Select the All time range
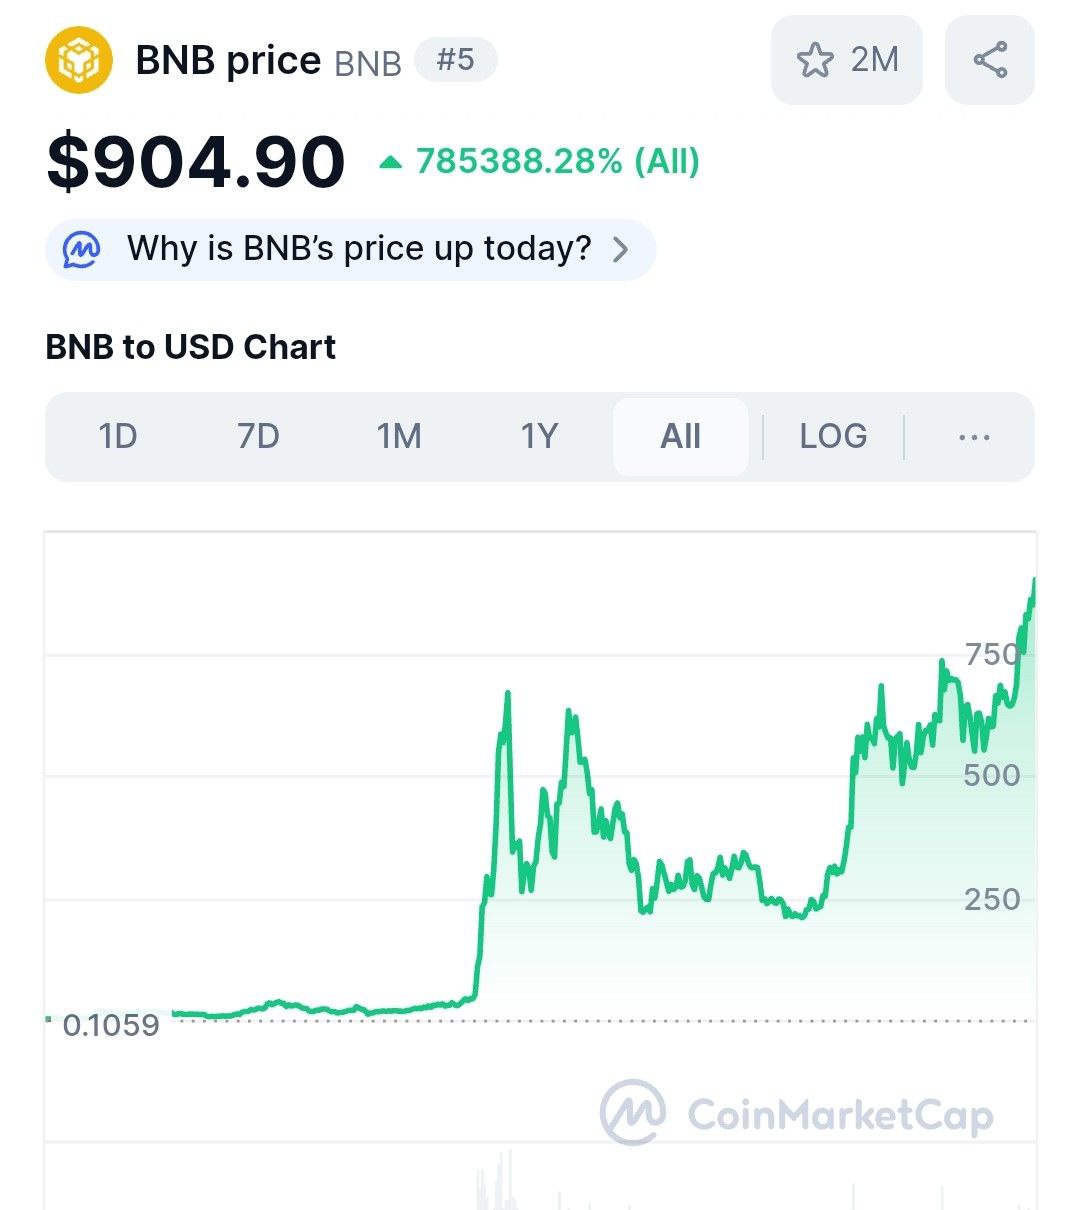The height and width of the screenshot is (1210, 1080). [681, 437]
